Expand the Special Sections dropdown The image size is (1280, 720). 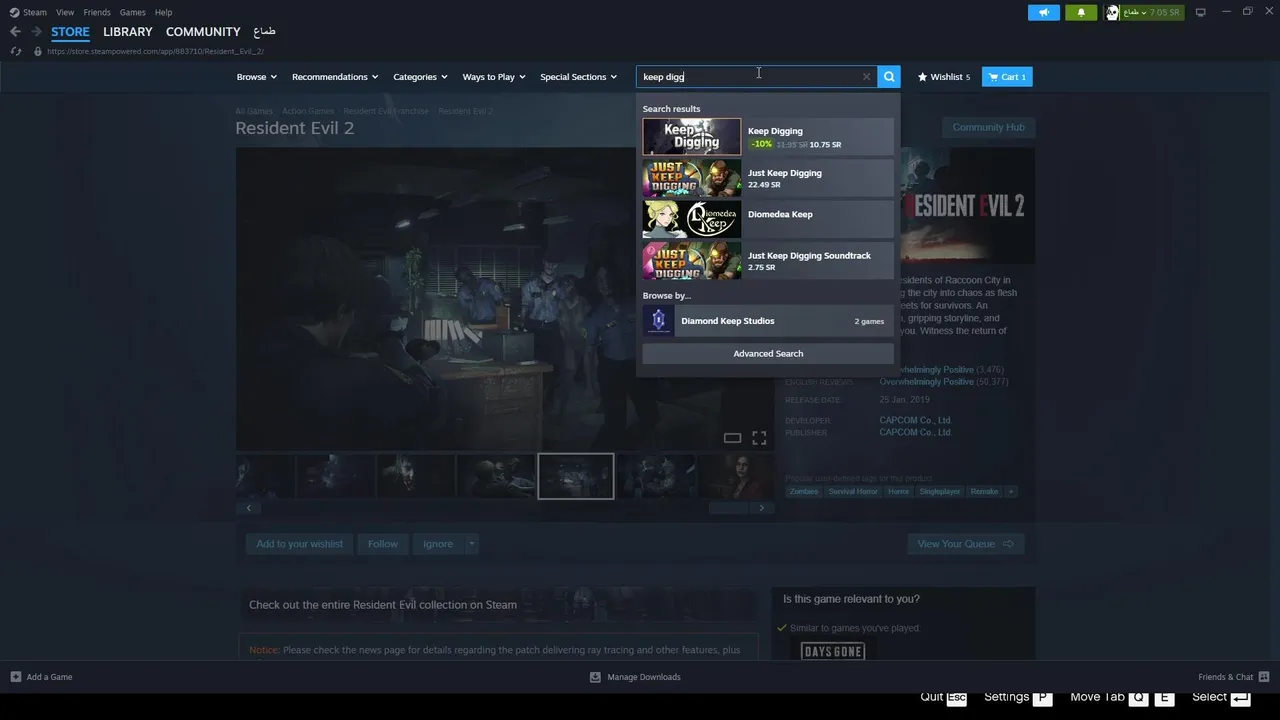point(578,77)
